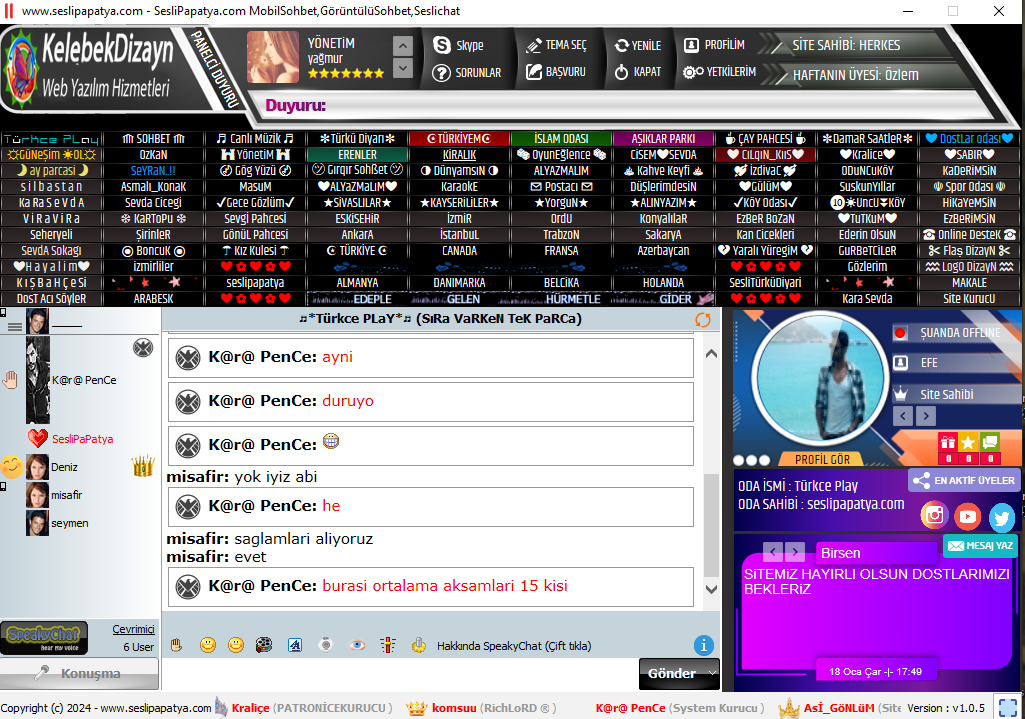
Task: Click the blue info icon in chat toolbar
Action: pos(704,646)
